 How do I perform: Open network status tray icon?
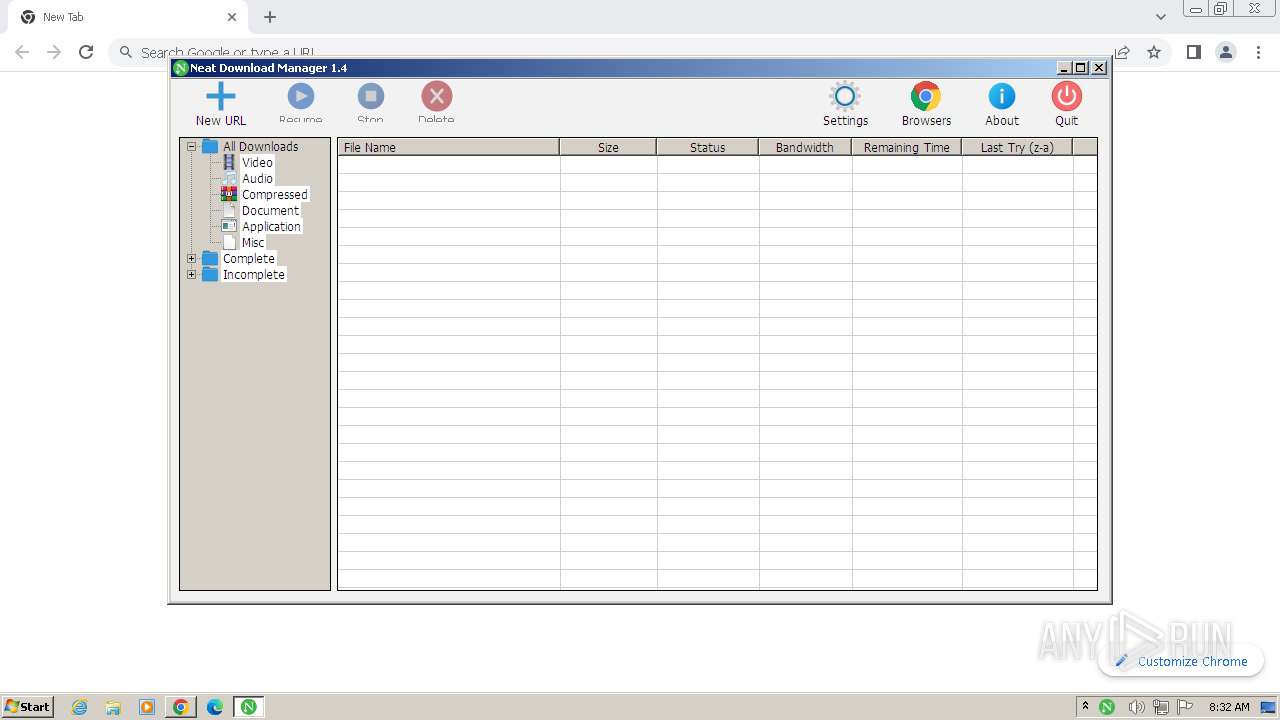(x=1161, y=707)
